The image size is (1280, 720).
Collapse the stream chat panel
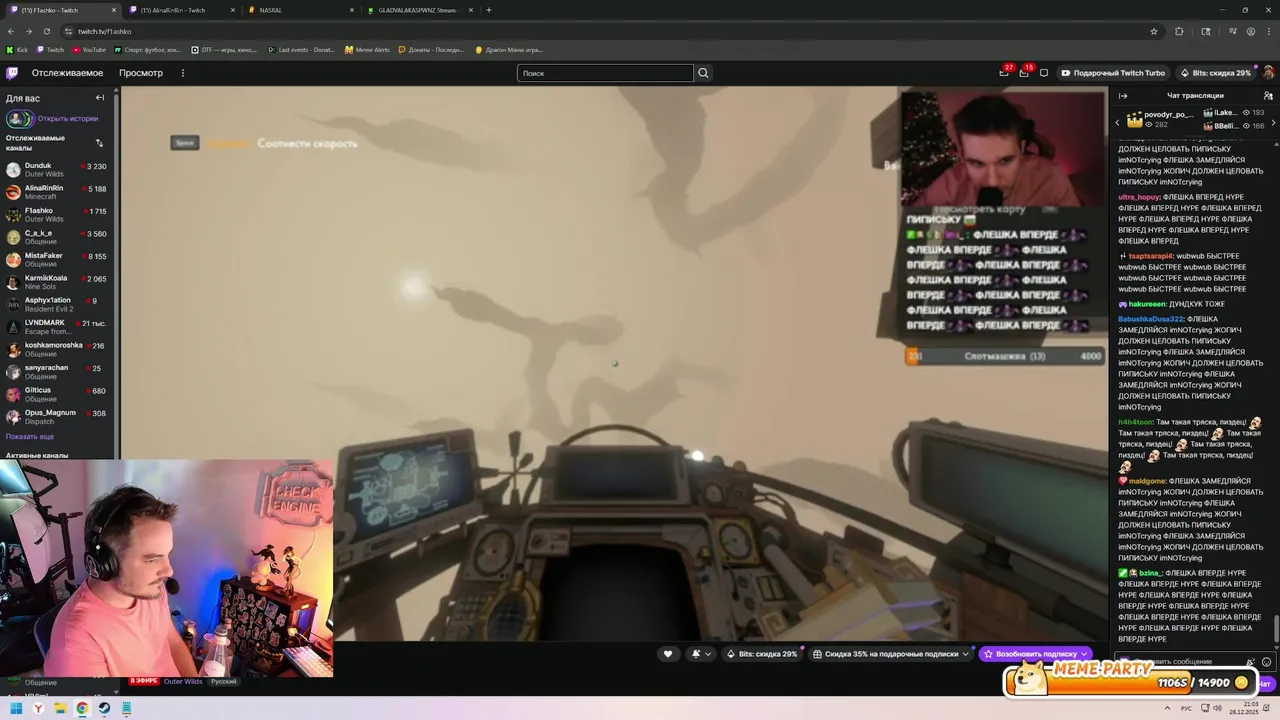1123,96
